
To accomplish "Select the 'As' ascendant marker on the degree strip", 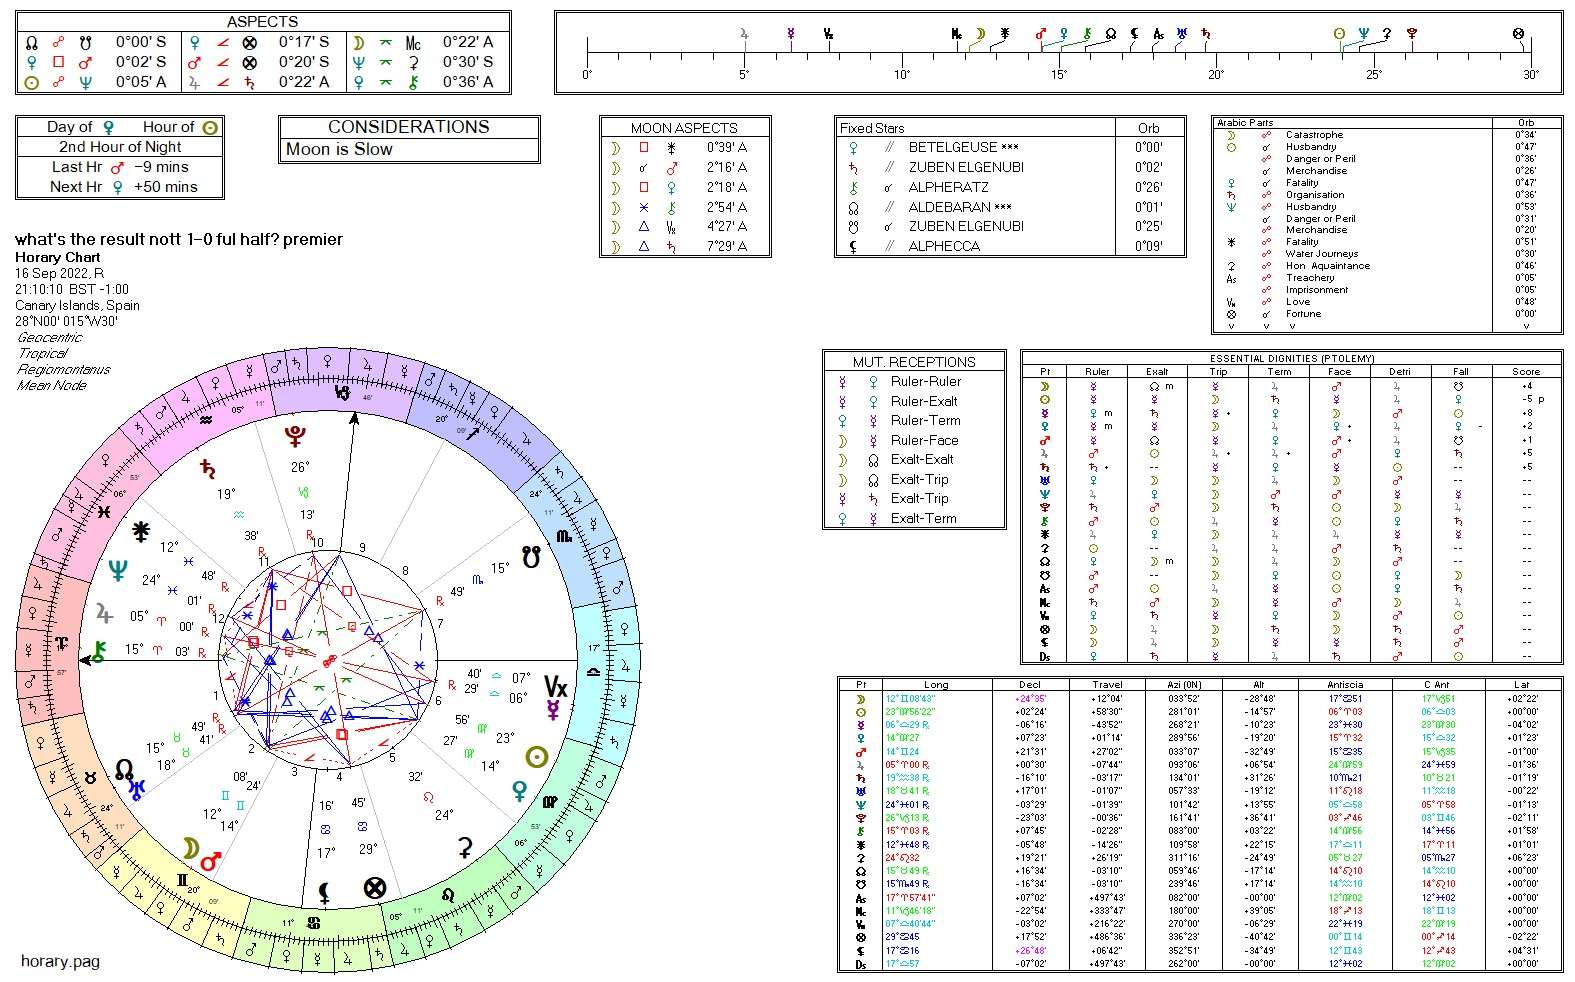I will pyautogui.click(x=1158, y=34).
